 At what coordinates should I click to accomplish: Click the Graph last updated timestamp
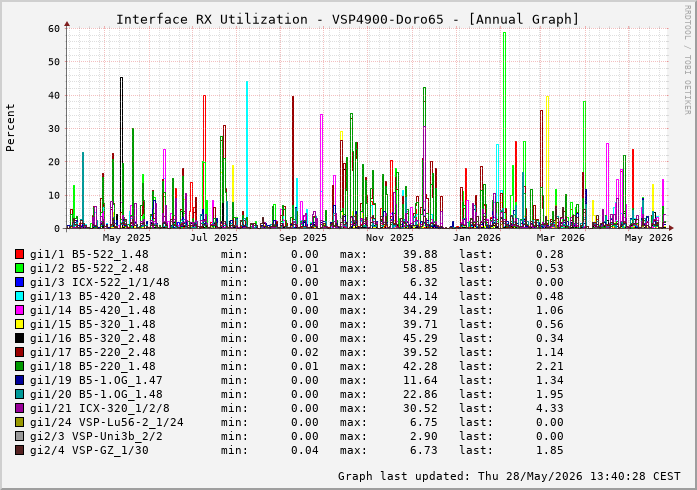[x=509, y=476]
